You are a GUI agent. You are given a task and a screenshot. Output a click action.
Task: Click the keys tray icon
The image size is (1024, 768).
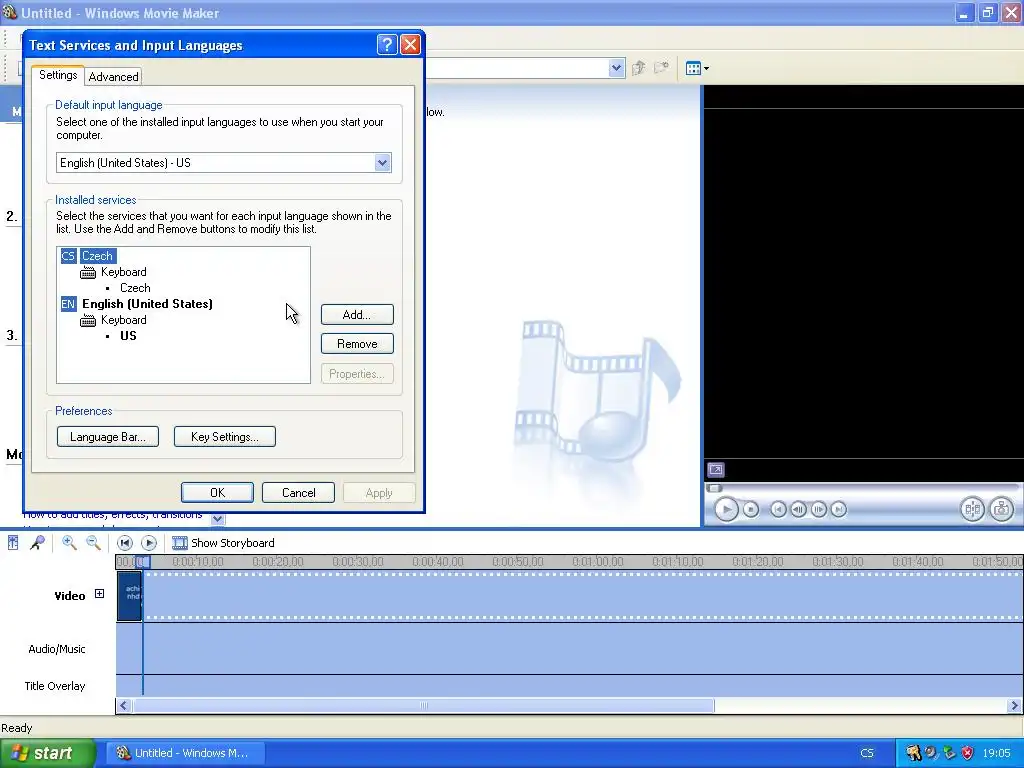pos(913,753)
